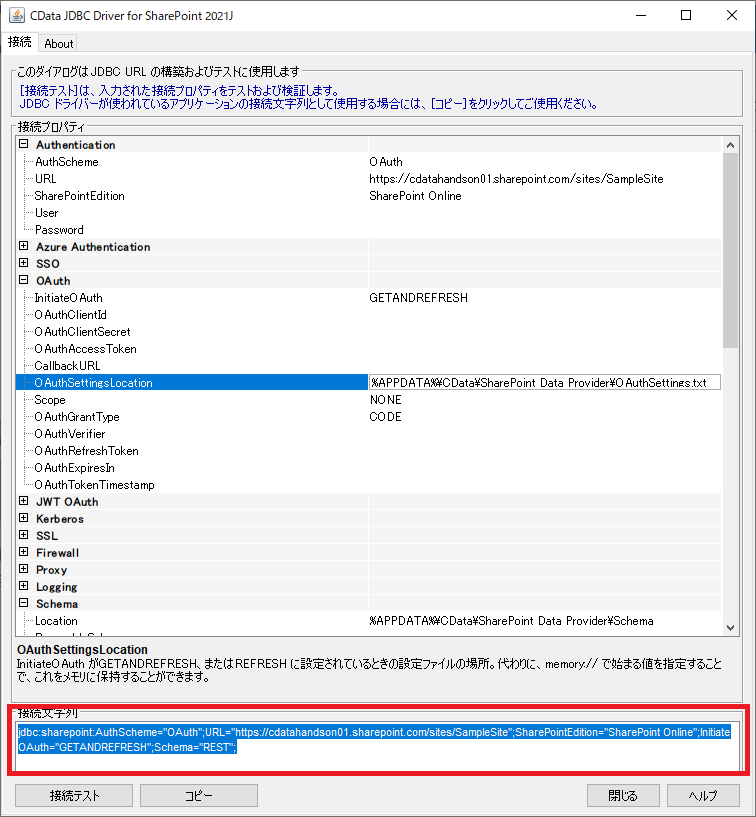
Task: Click scroll-down arrow of property list
Action: (x=730, y=628)
